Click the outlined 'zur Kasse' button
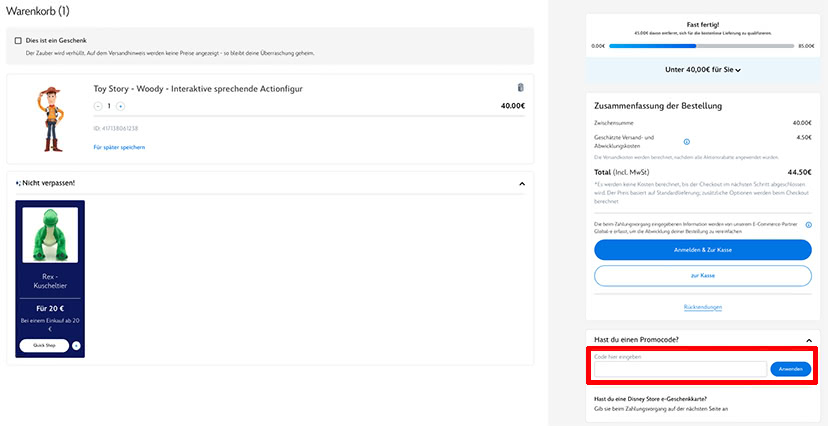 (x=703, y=276)
